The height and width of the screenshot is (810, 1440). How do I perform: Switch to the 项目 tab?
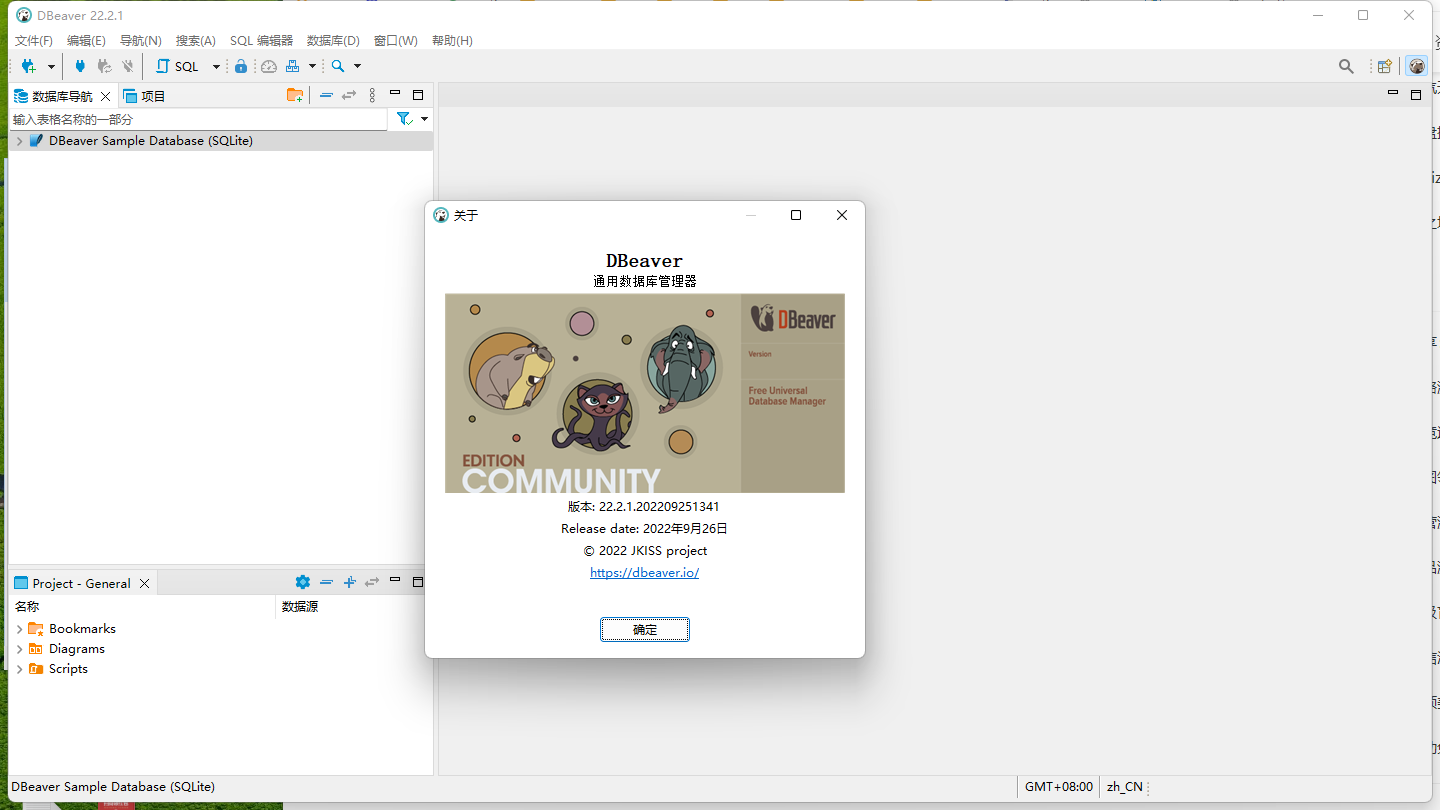pyautogui.click(x=153, y=95)
